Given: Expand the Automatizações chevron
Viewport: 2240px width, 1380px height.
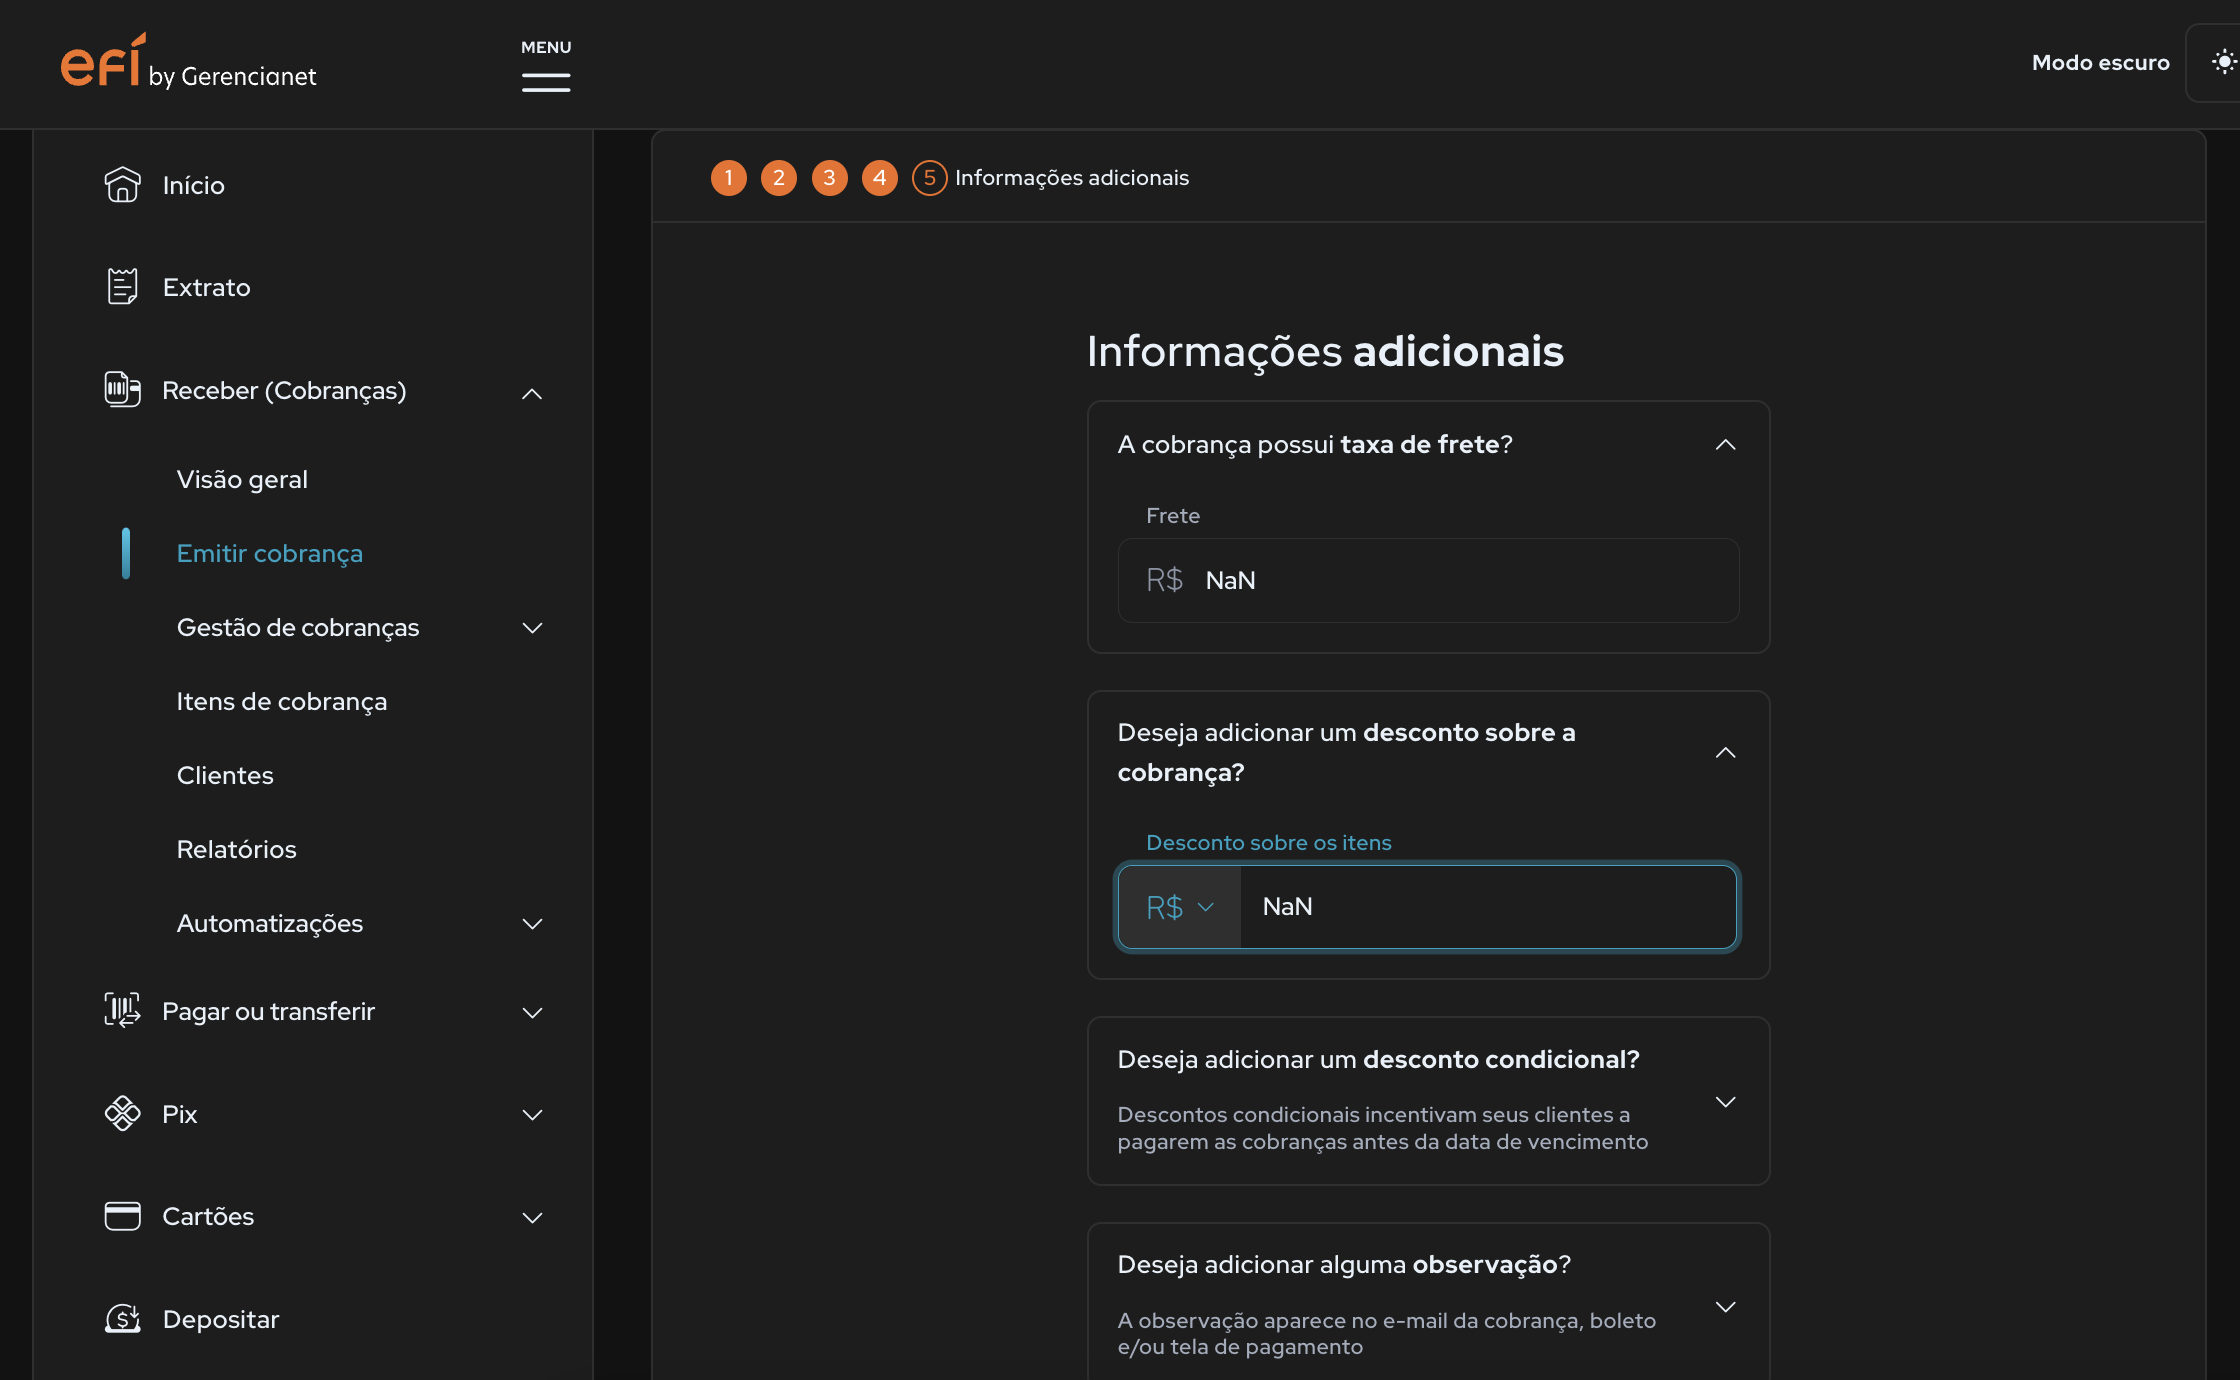Looking at the screenshot, I should tap(532, 923).
